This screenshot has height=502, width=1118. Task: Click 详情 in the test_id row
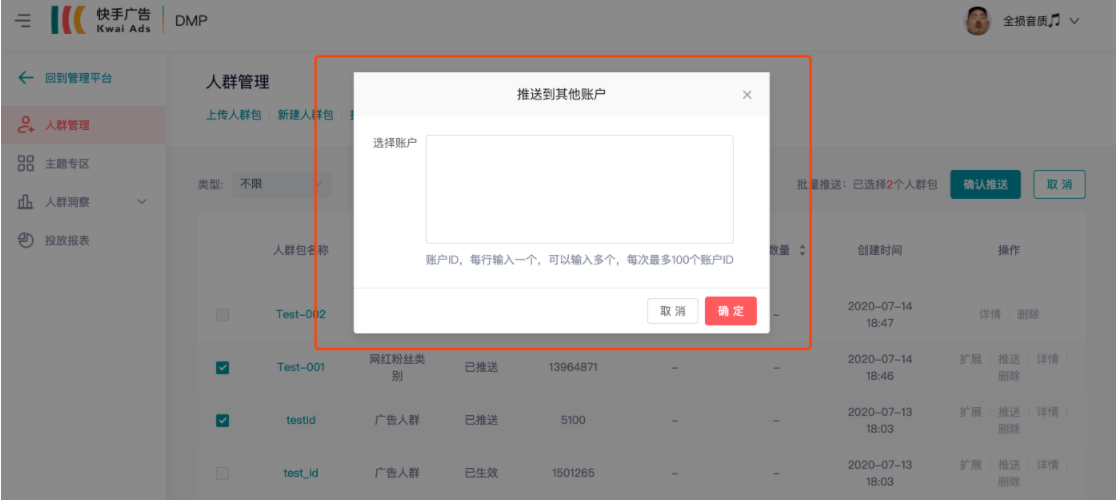[1047, 465]
